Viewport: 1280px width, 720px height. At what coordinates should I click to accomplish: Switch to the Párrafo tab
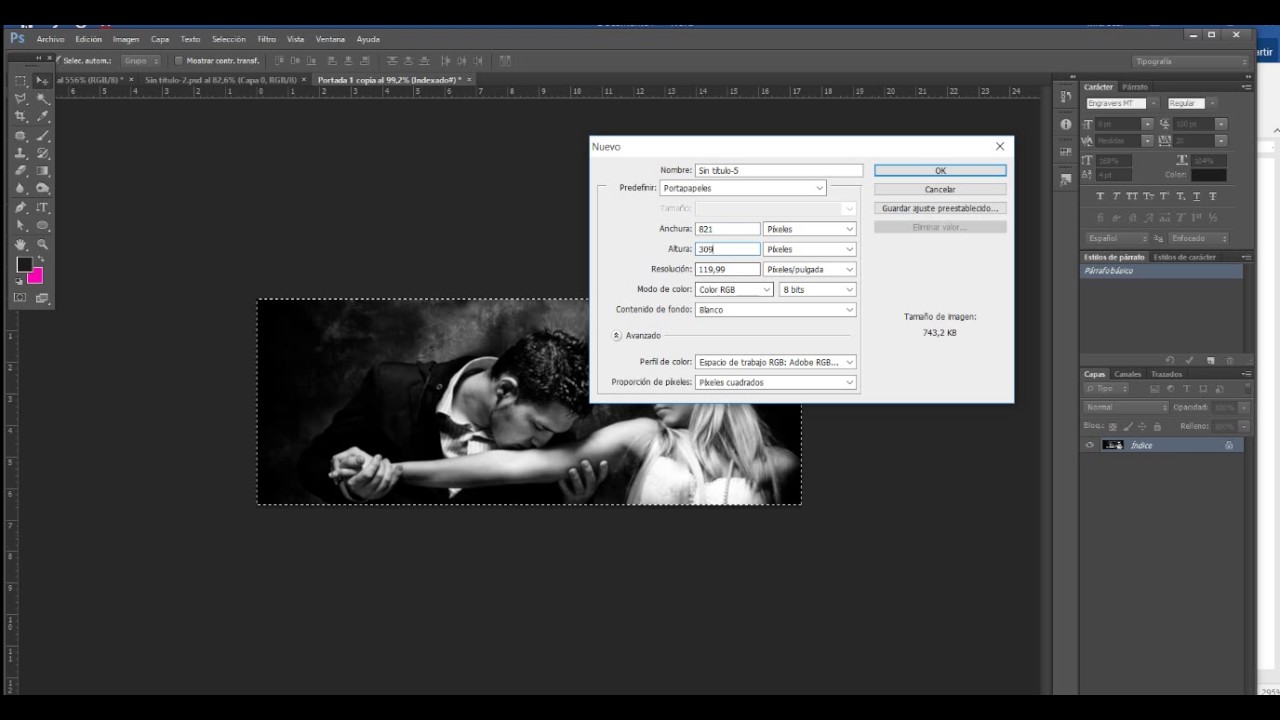(x=1135, y=87)
